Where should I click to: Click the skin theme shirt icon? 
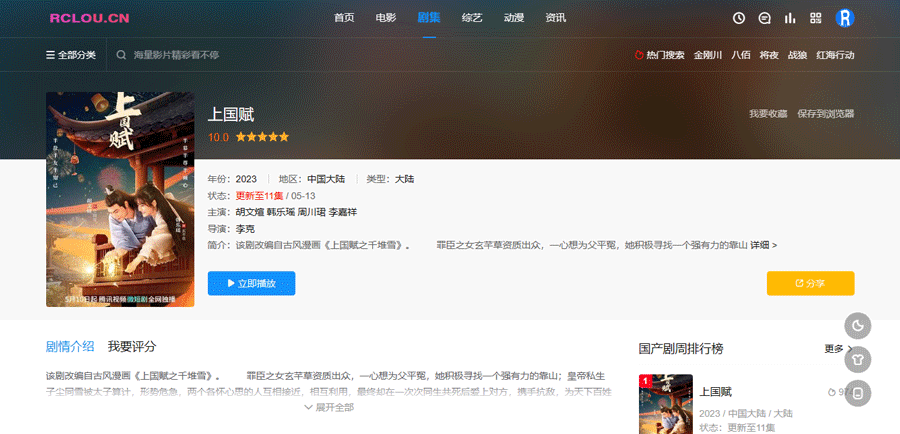(x=858, y=360)
